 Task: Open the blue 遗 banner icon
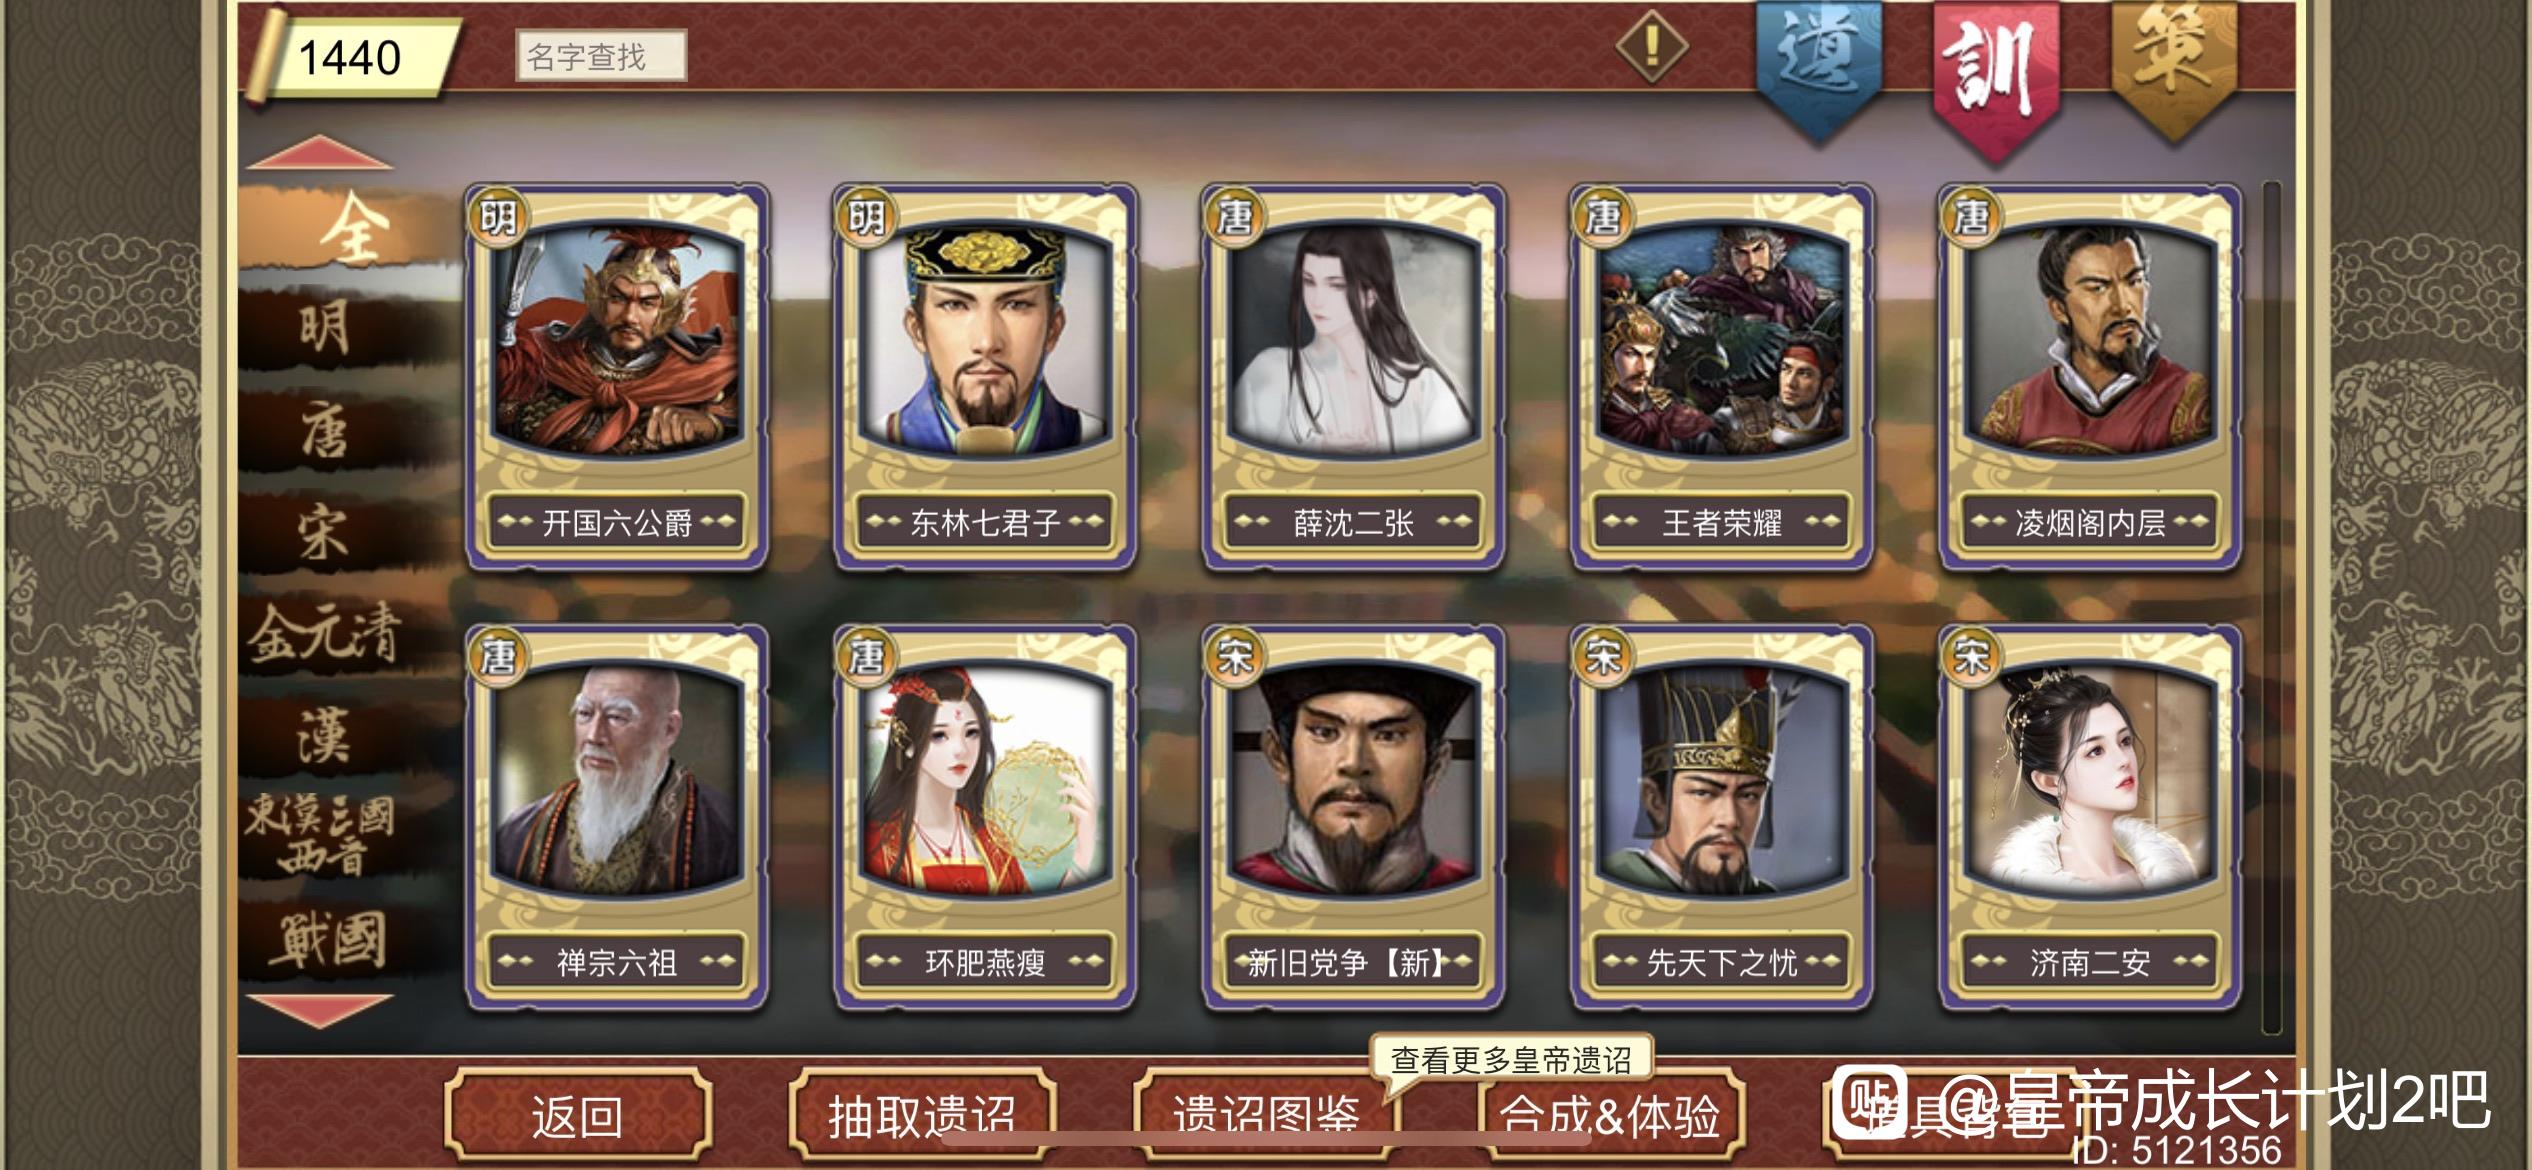[x=1820, y=70]
